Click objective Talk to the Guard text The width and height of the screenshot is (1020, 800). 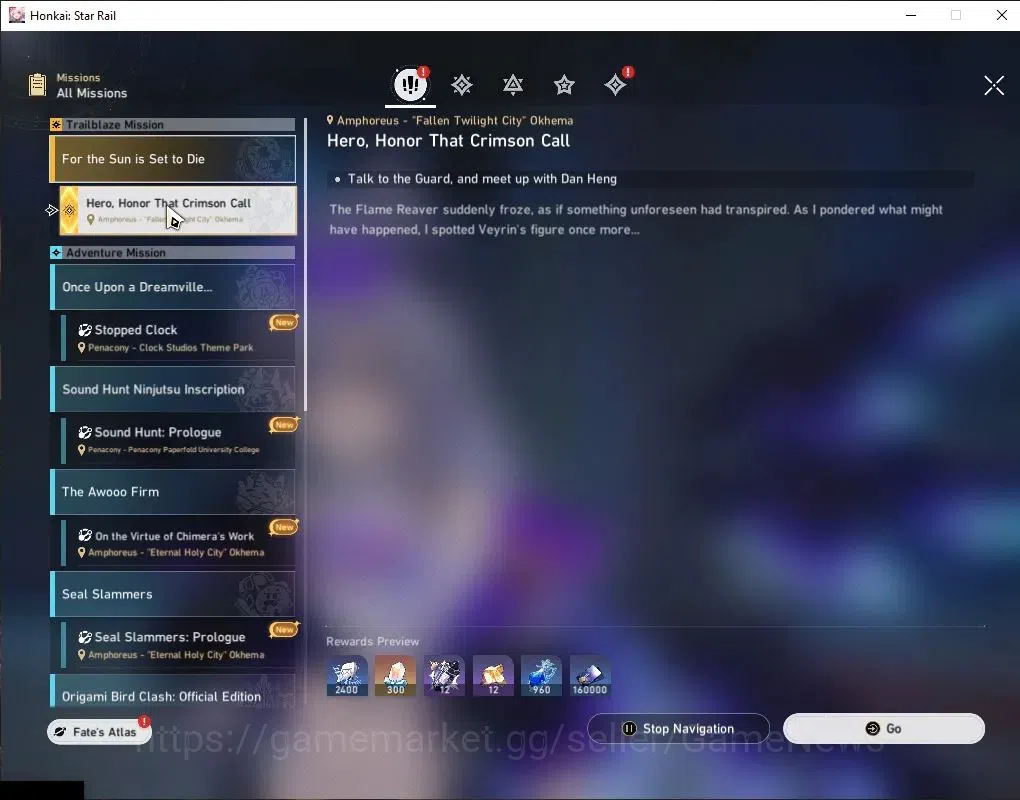pos(482,179)
